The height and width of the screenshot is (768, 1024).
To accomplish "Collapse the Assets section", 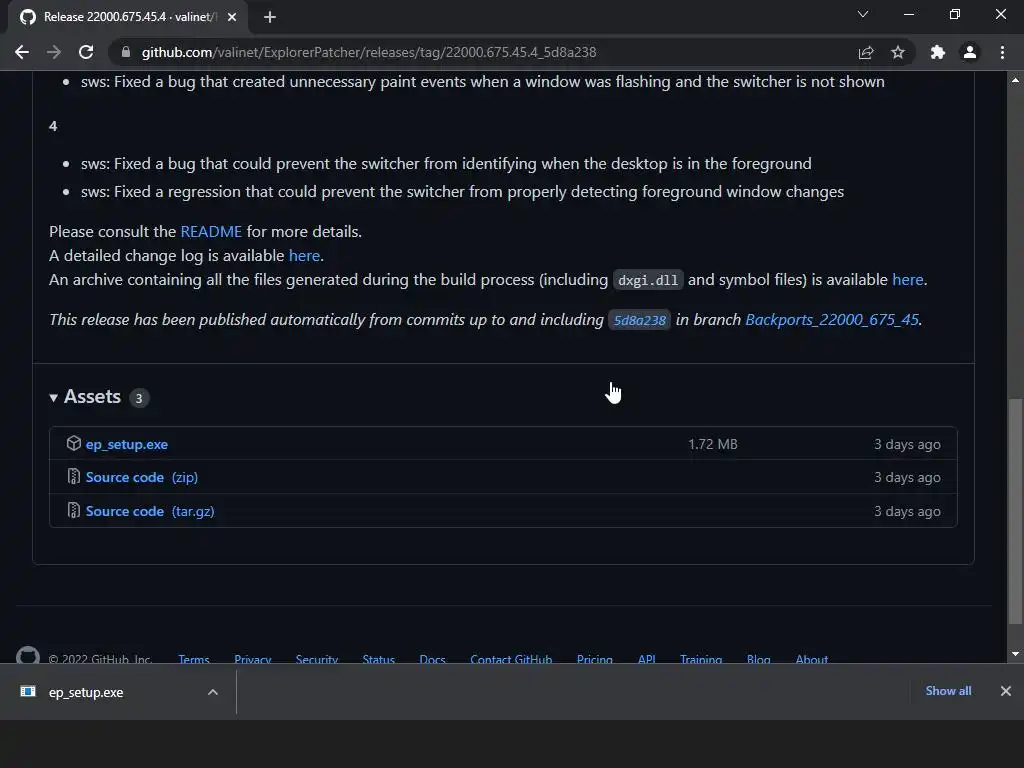I will click(x=85, y=397).
